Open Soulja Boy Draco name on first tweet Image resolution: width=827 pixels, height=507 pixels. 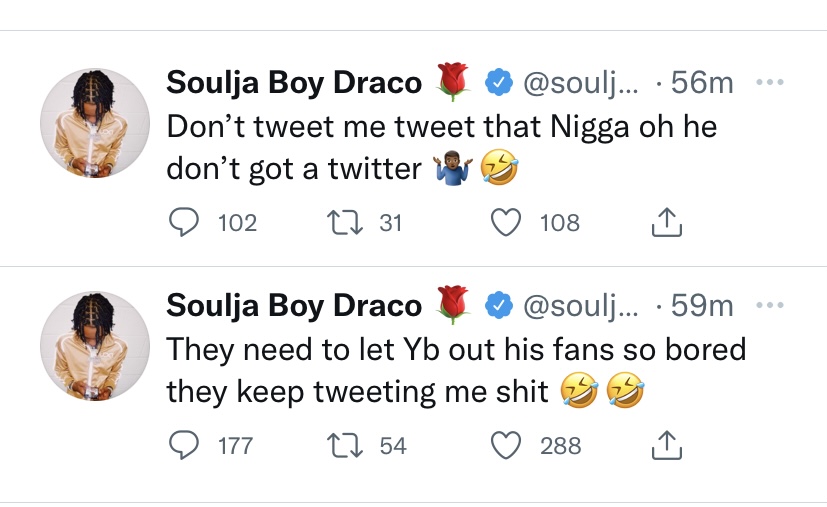pos(294,83)
